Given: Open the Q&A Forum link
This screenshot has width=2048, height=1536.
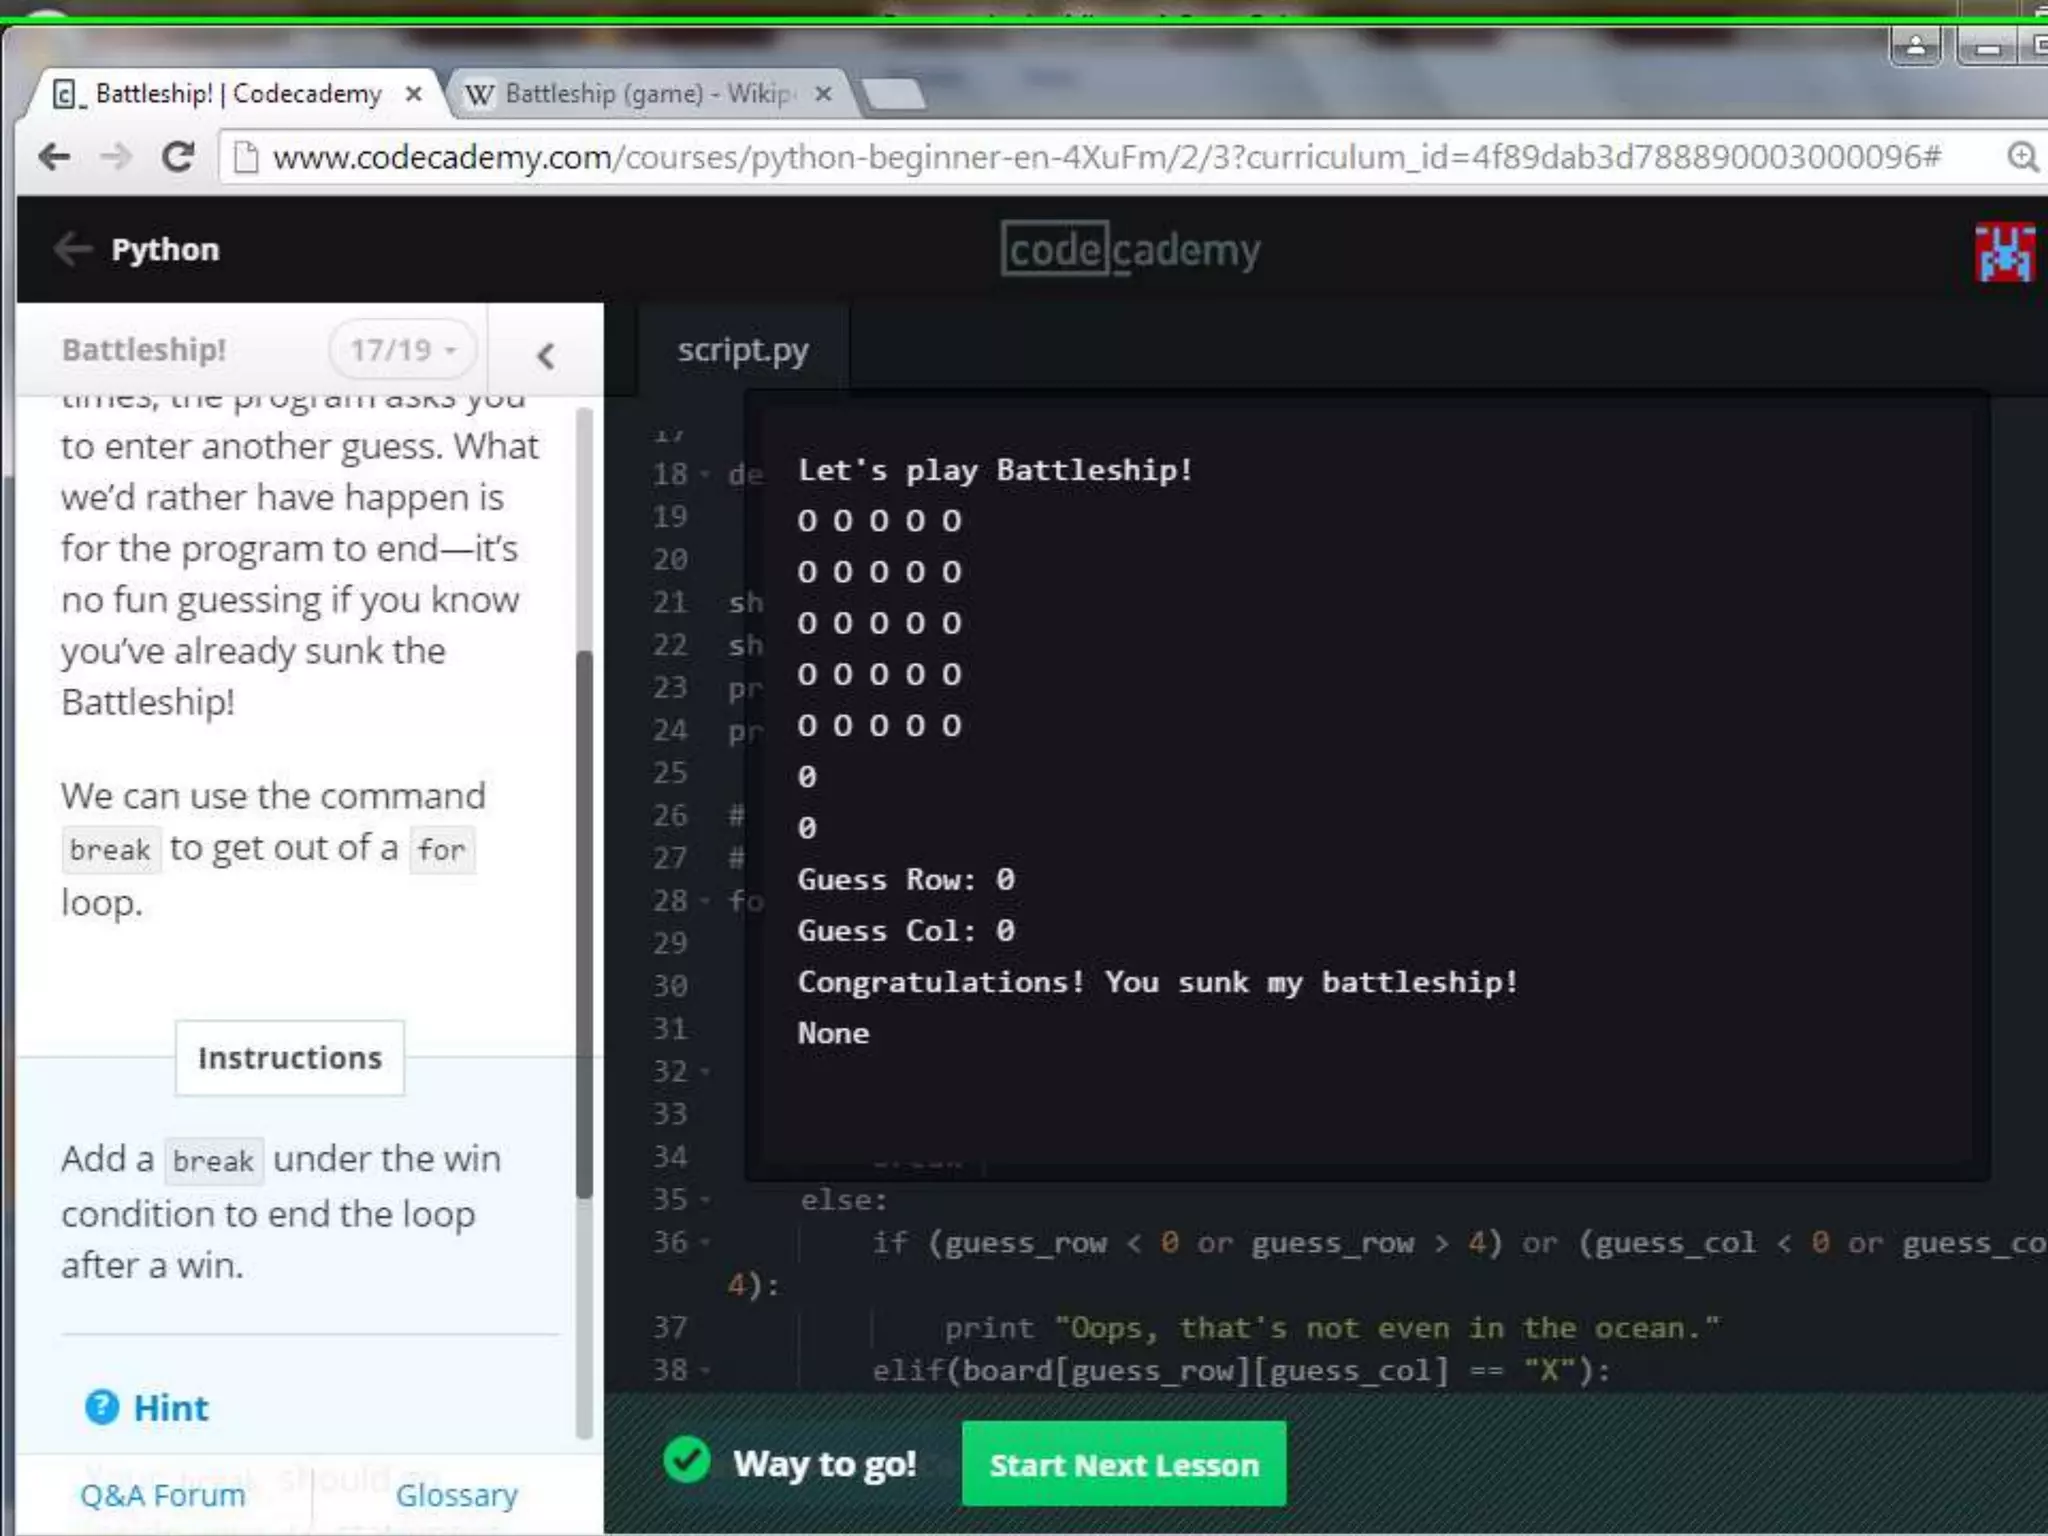Looking at the screenshot, I should coord(162,1495).
